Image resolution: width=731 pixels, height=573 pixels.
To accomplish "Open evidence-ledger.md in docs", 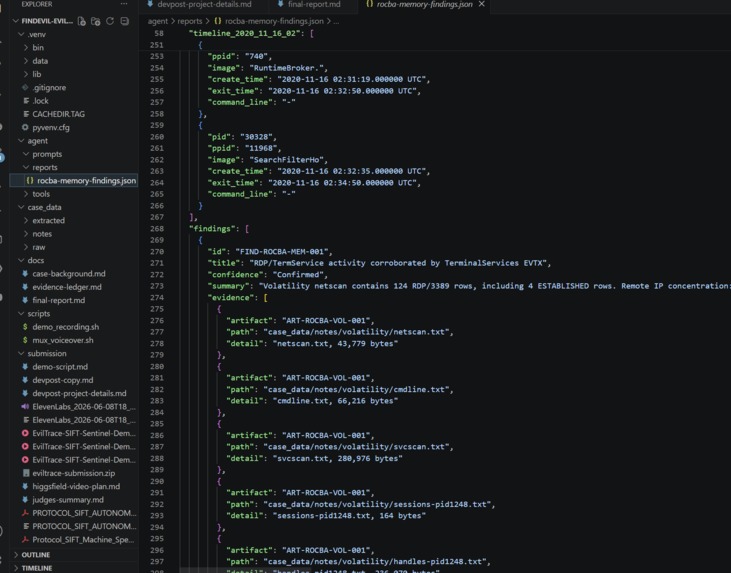I will (x=67, y=287).
